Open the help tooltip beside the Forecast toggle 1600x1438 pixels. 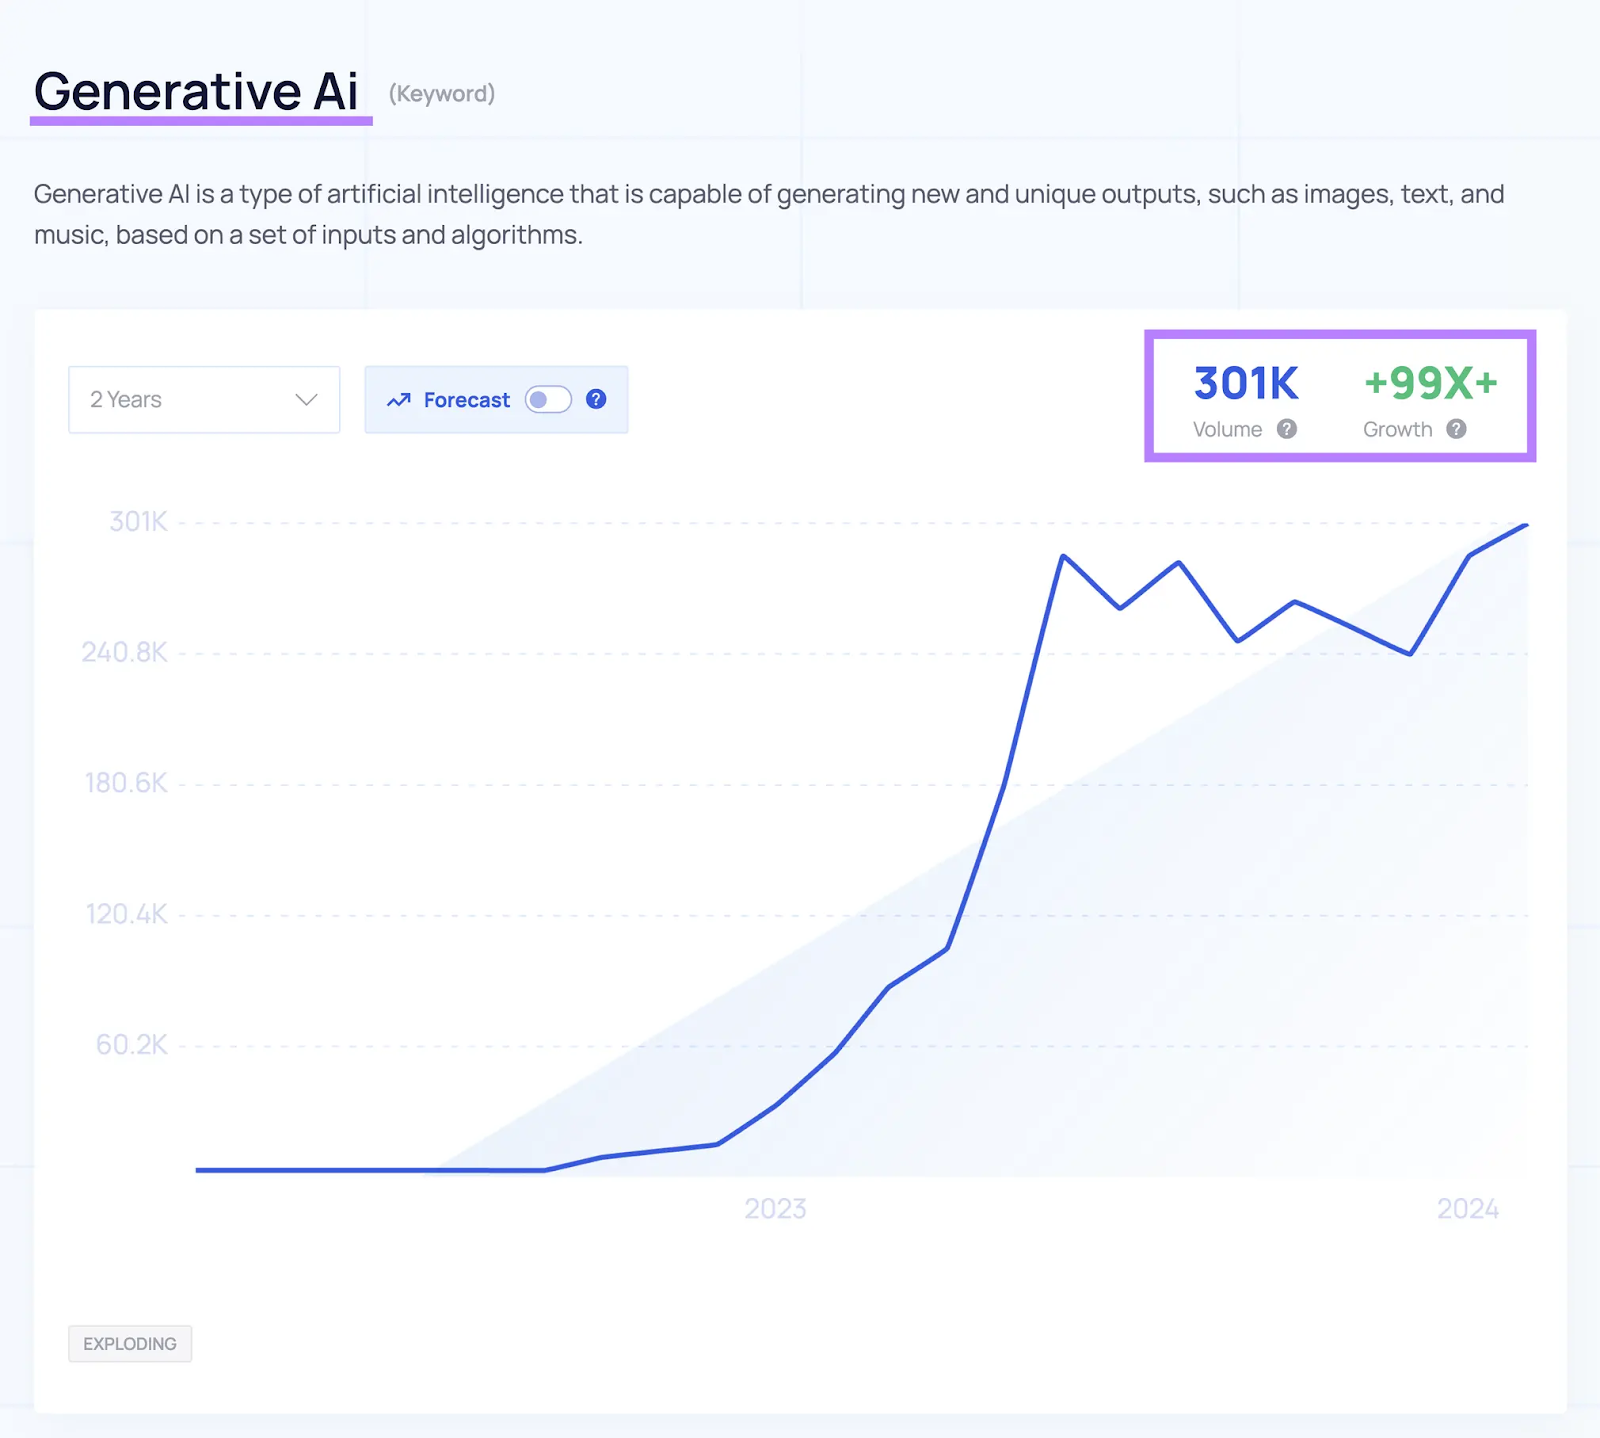[x=595, y=399]
